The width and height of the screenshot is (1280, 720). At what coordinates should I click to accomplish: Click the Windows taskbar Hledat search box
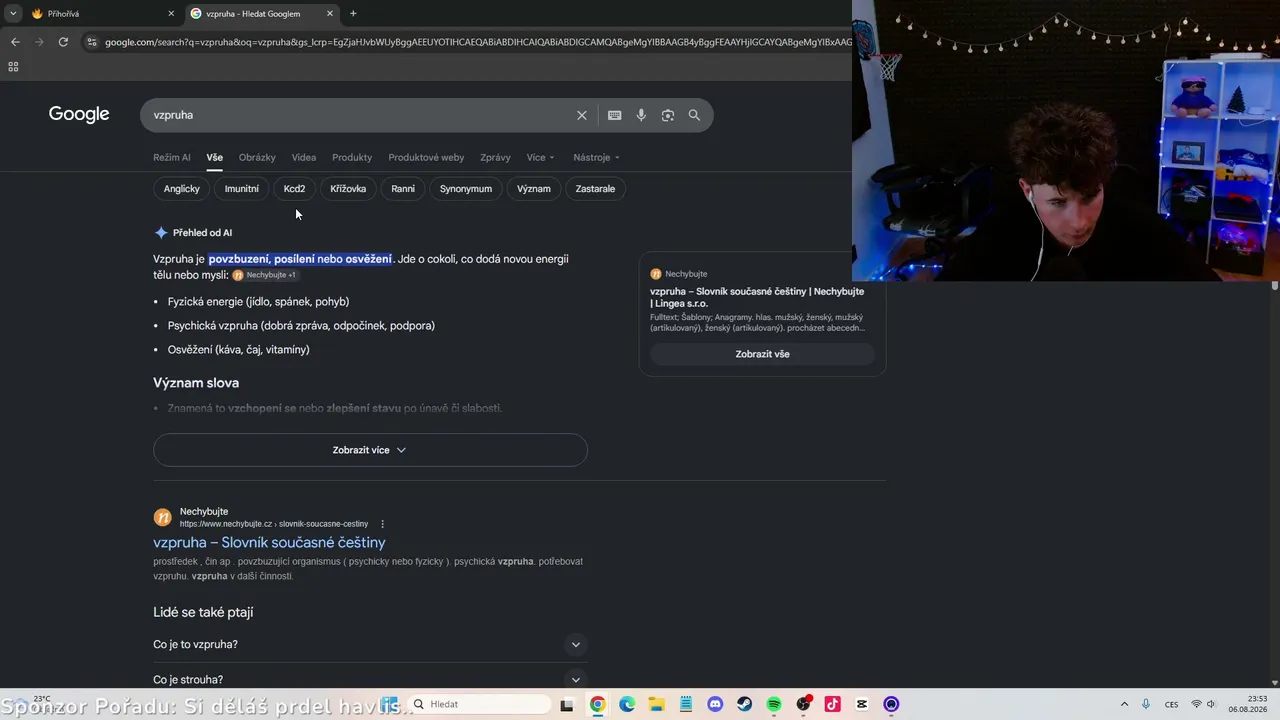click(x=480, y=704)
